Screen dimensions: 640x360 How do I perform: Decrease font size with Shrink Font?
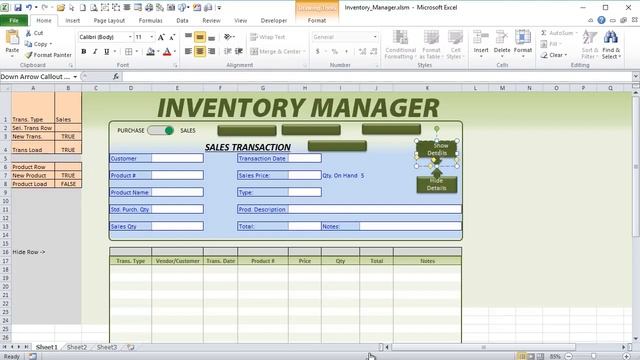(172, 37)
